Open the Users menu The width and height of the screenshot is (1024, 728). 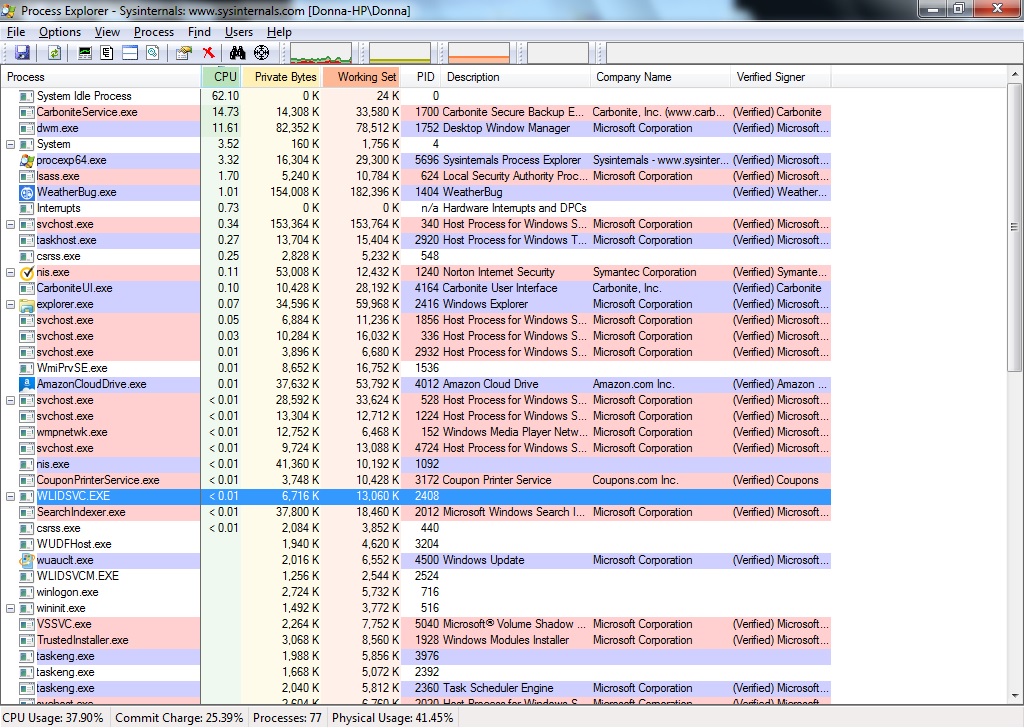239,32
